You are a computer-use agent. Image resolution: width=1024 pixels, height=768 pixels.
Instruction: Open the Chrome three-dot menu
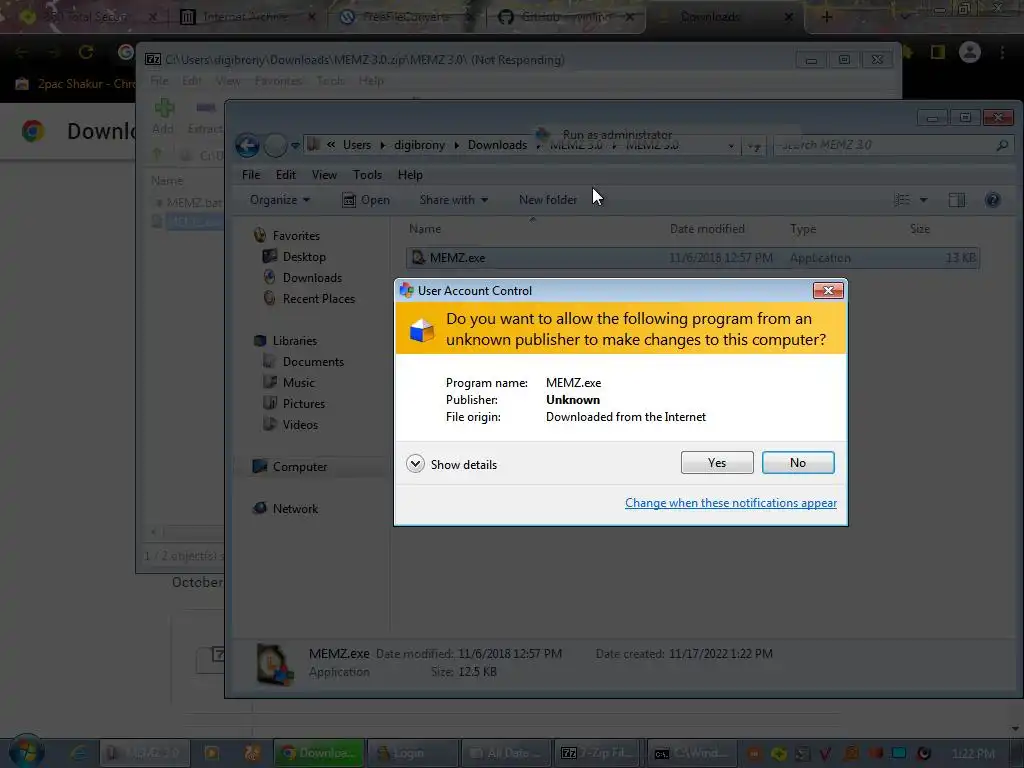(1002, 52)
